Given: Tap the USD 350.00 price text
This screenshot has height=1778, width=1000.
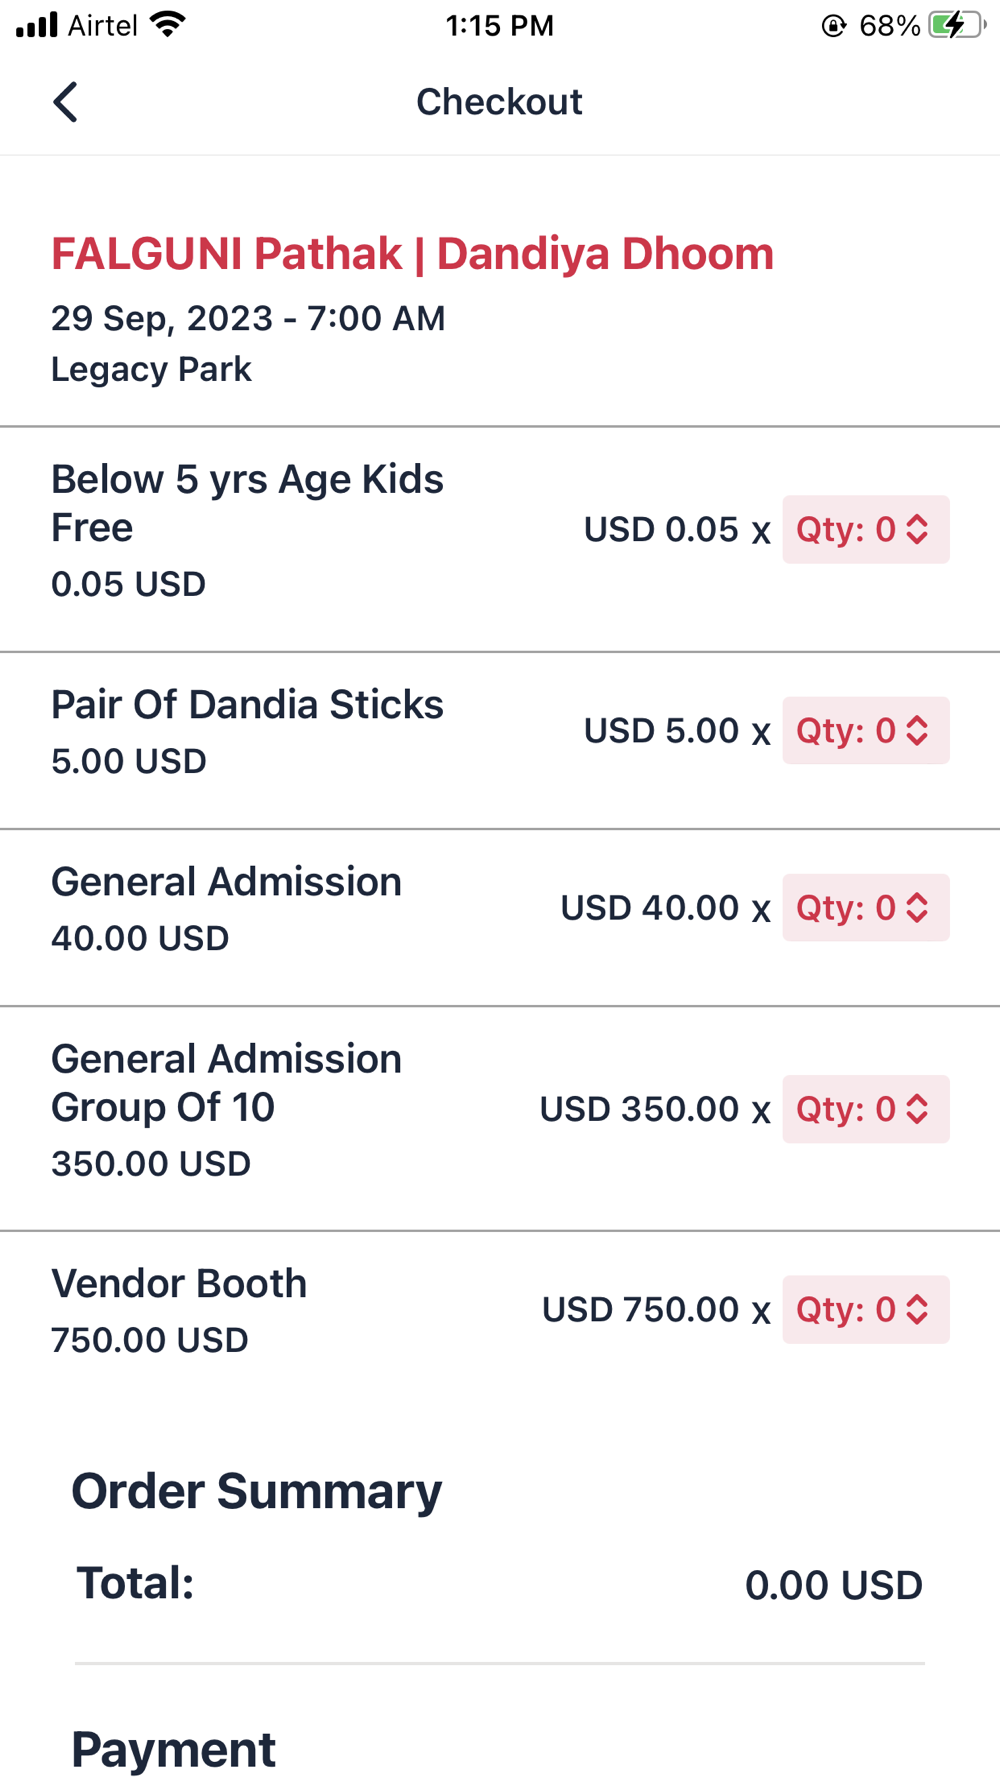Looking at the screenshot, I should (x=639, y=1109).
